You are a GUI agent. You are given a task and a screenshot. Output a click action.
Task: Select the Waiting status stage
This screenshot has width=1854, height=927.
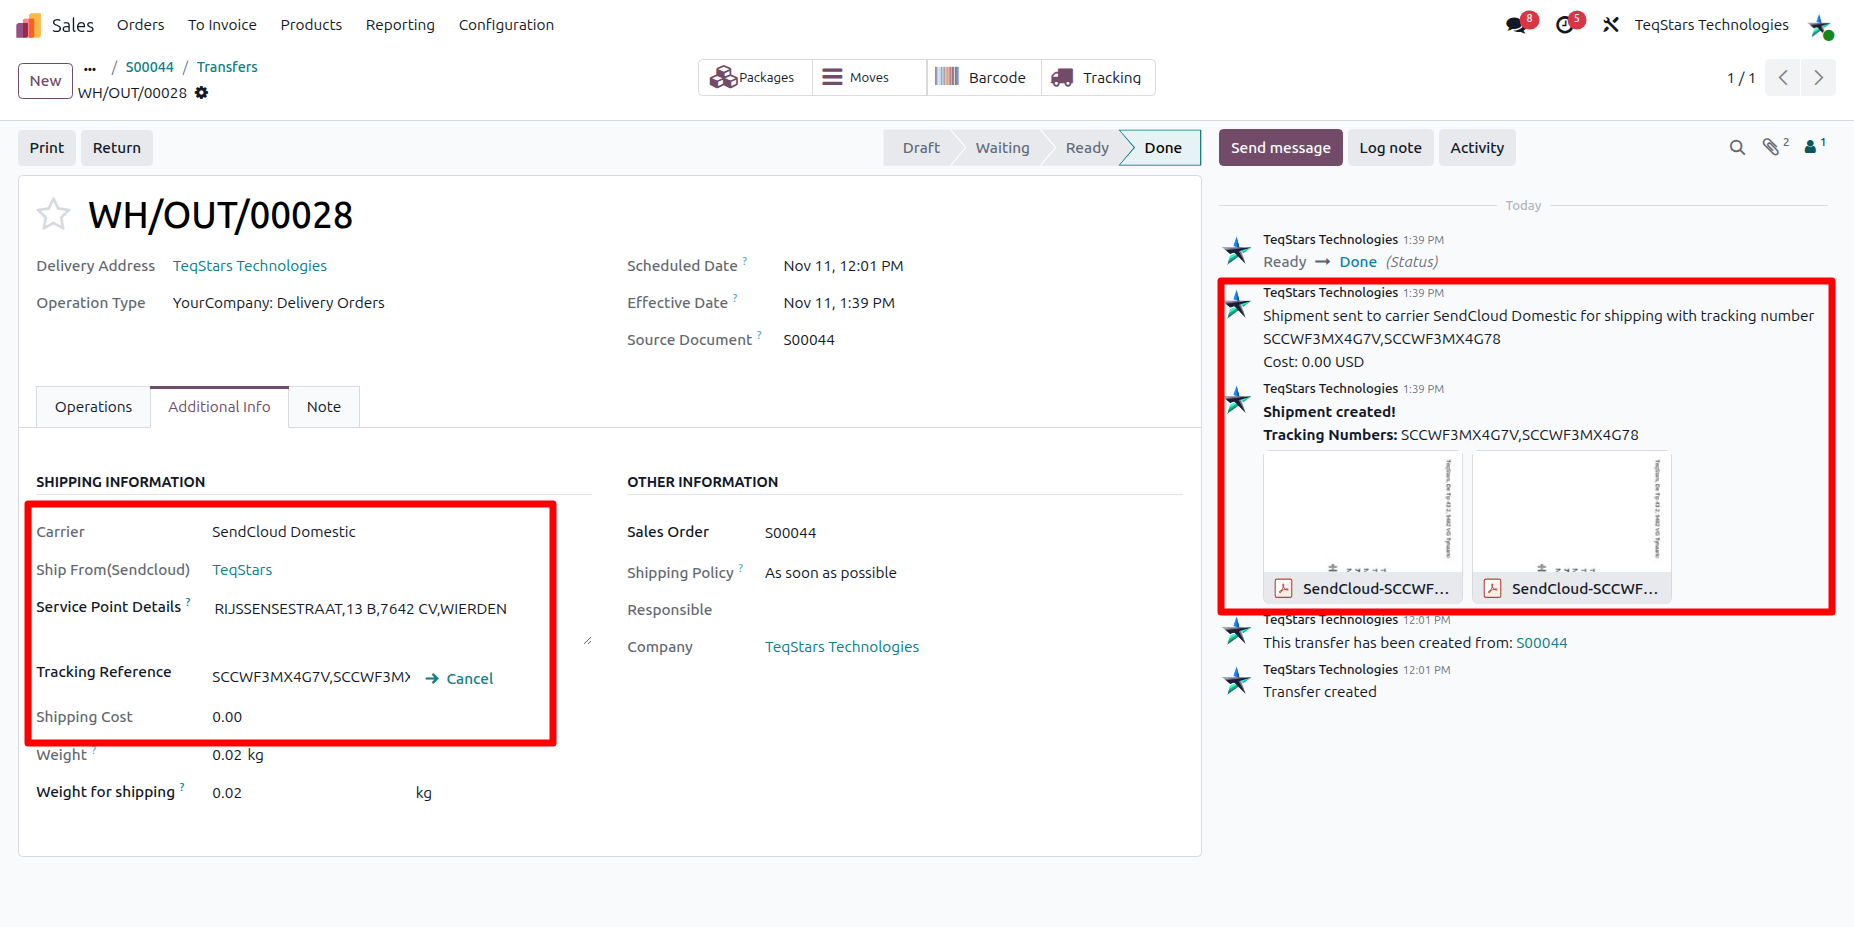pos(1002,148)
